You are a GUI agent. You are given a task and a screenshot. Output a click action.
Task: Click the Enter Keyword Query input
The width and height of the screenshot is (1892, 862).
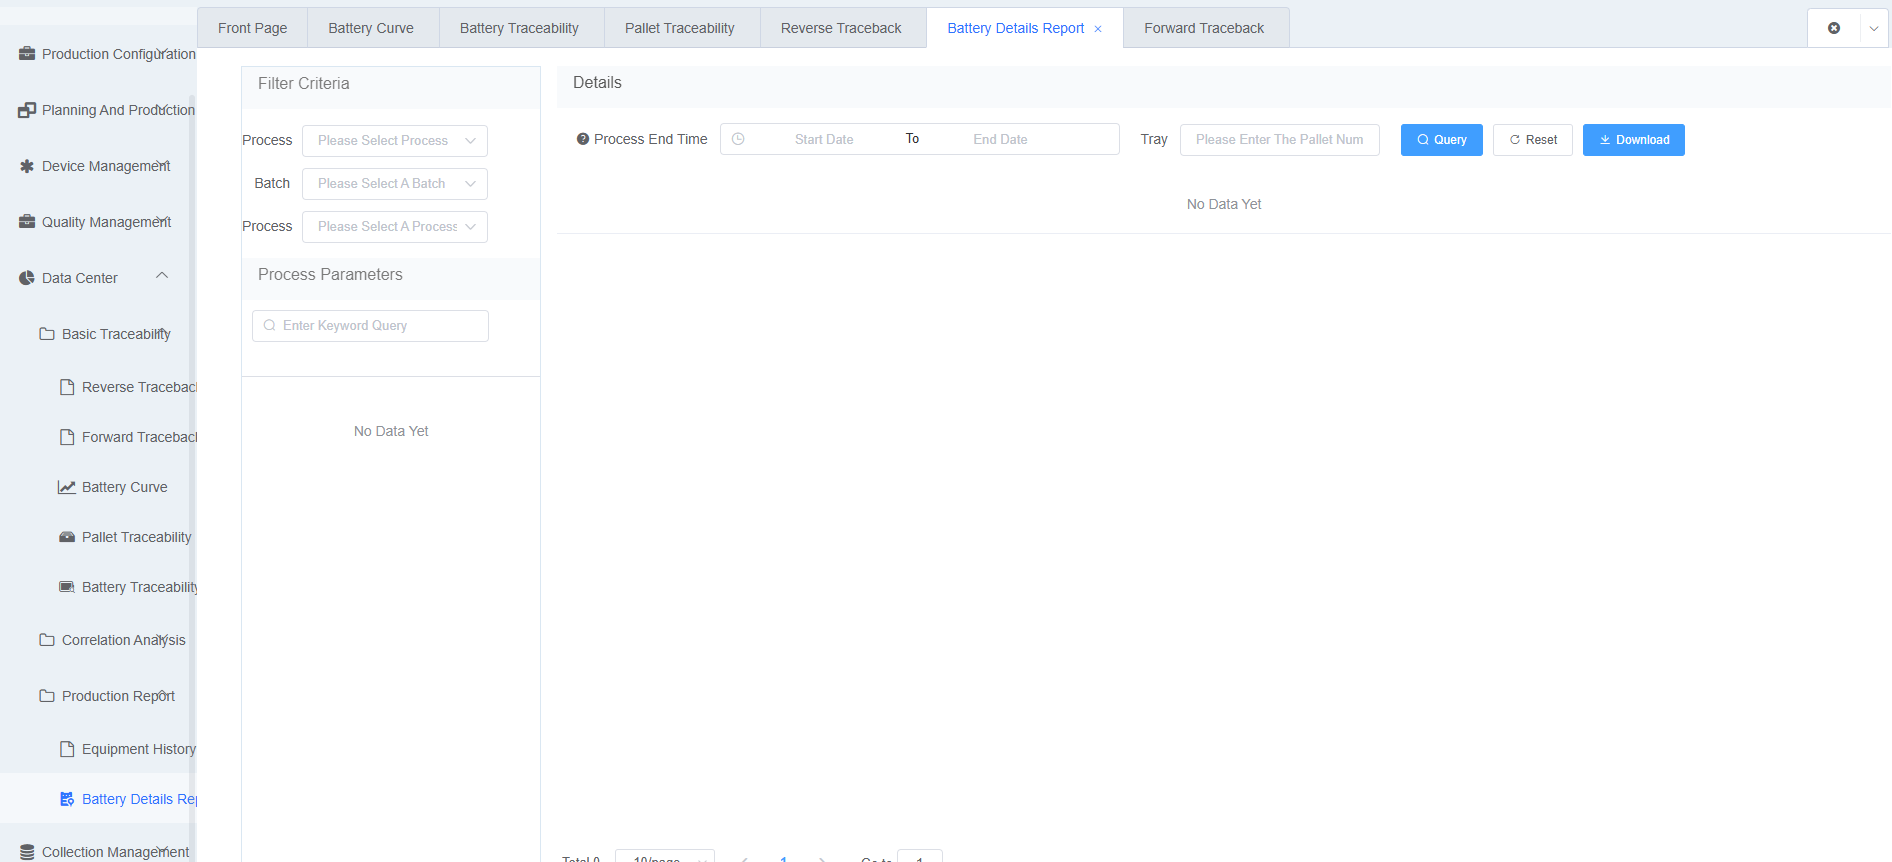point(370,326)
